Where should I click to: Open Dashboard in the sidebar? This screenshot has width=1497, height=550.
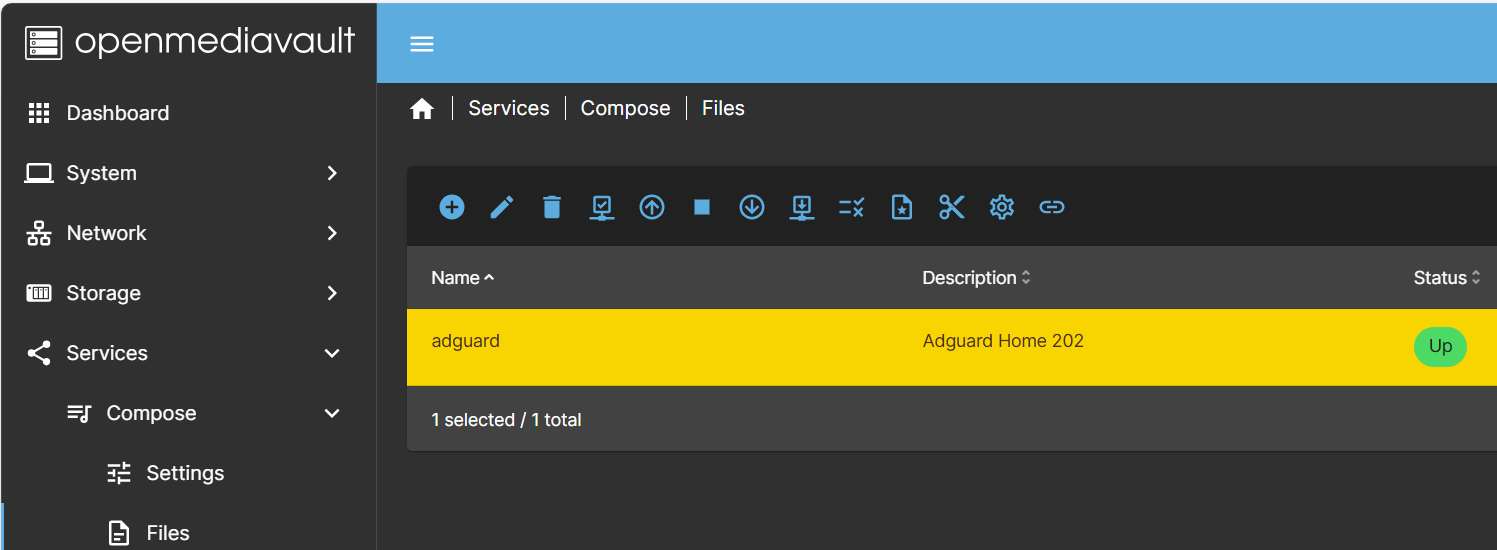click(188, 113)
